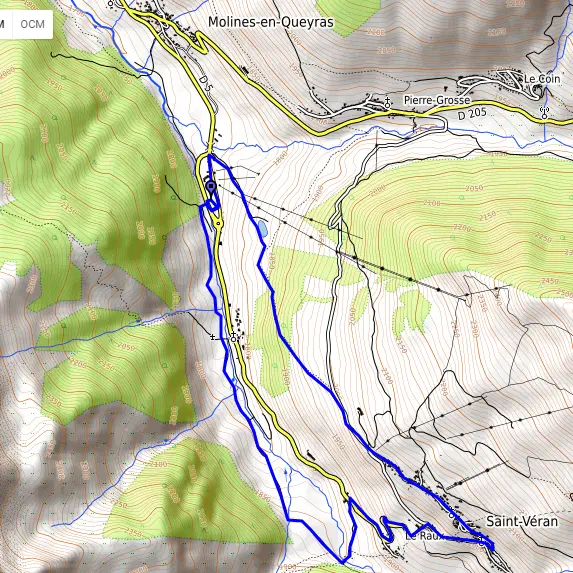
Task: Click the D 205 road label
Action: pos(472,114)
